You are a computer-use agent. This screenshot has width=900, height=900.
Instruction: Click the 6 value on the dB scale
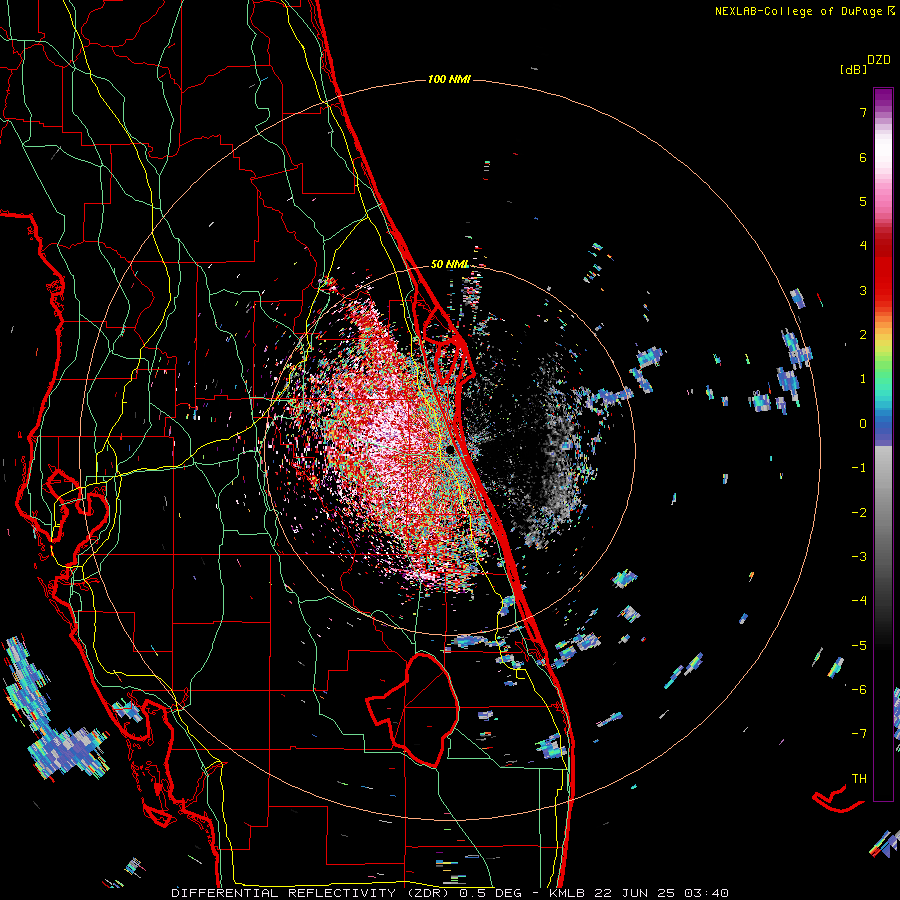(863, 157)
